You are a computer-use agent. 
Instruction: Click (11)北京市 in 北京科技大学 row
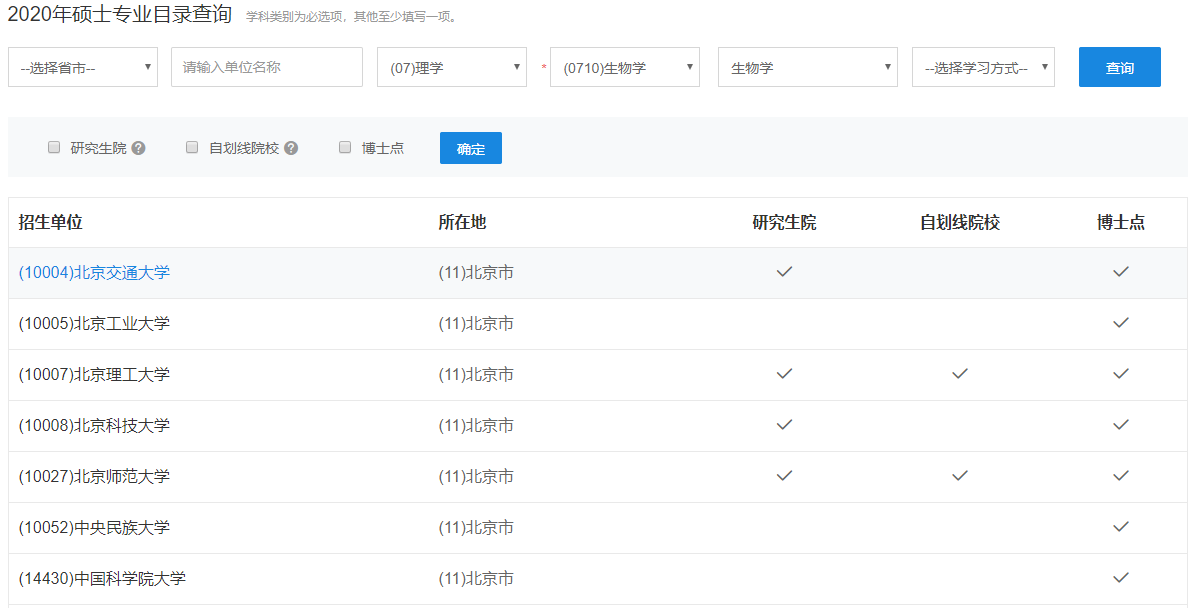coord(476,426)
